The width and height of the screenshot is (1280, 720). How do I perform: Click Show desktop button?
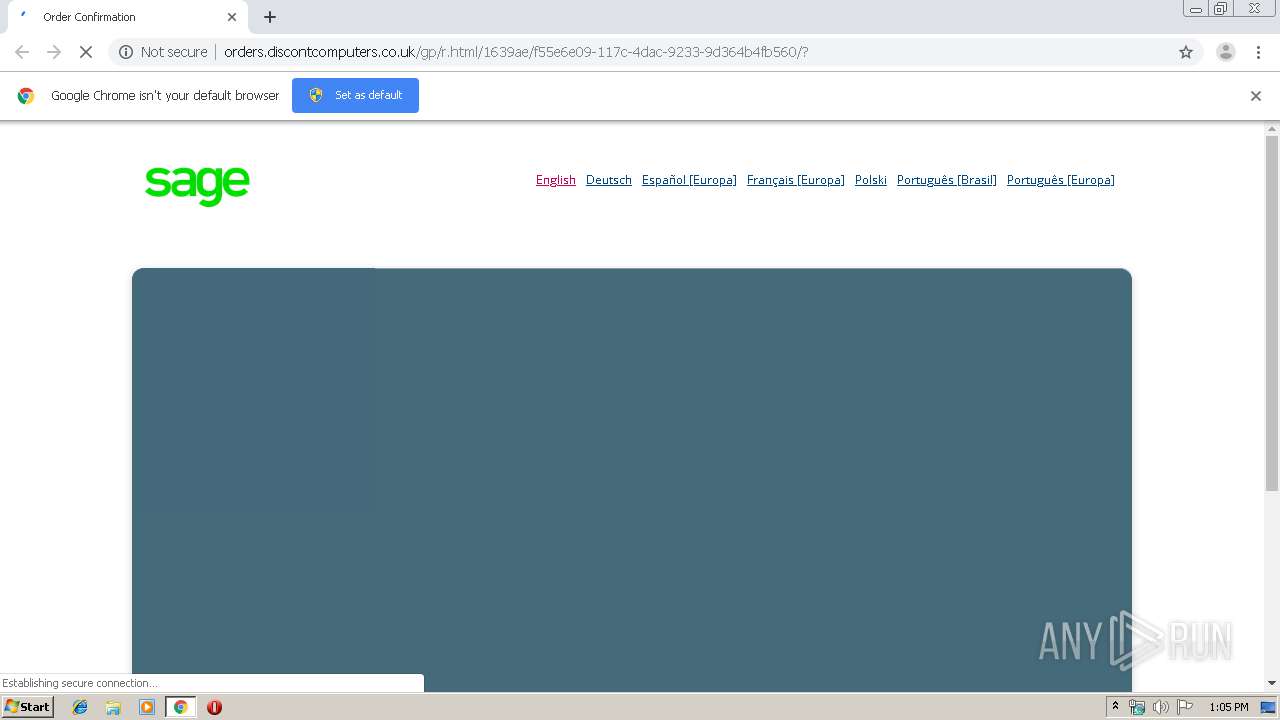point(1269,707)
